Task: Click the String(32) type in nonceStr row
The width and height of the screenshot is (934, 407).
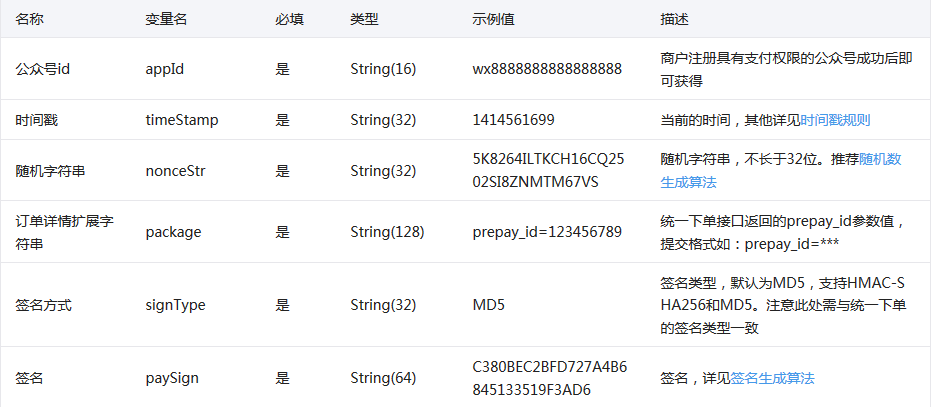Action: tap(383, 172)
